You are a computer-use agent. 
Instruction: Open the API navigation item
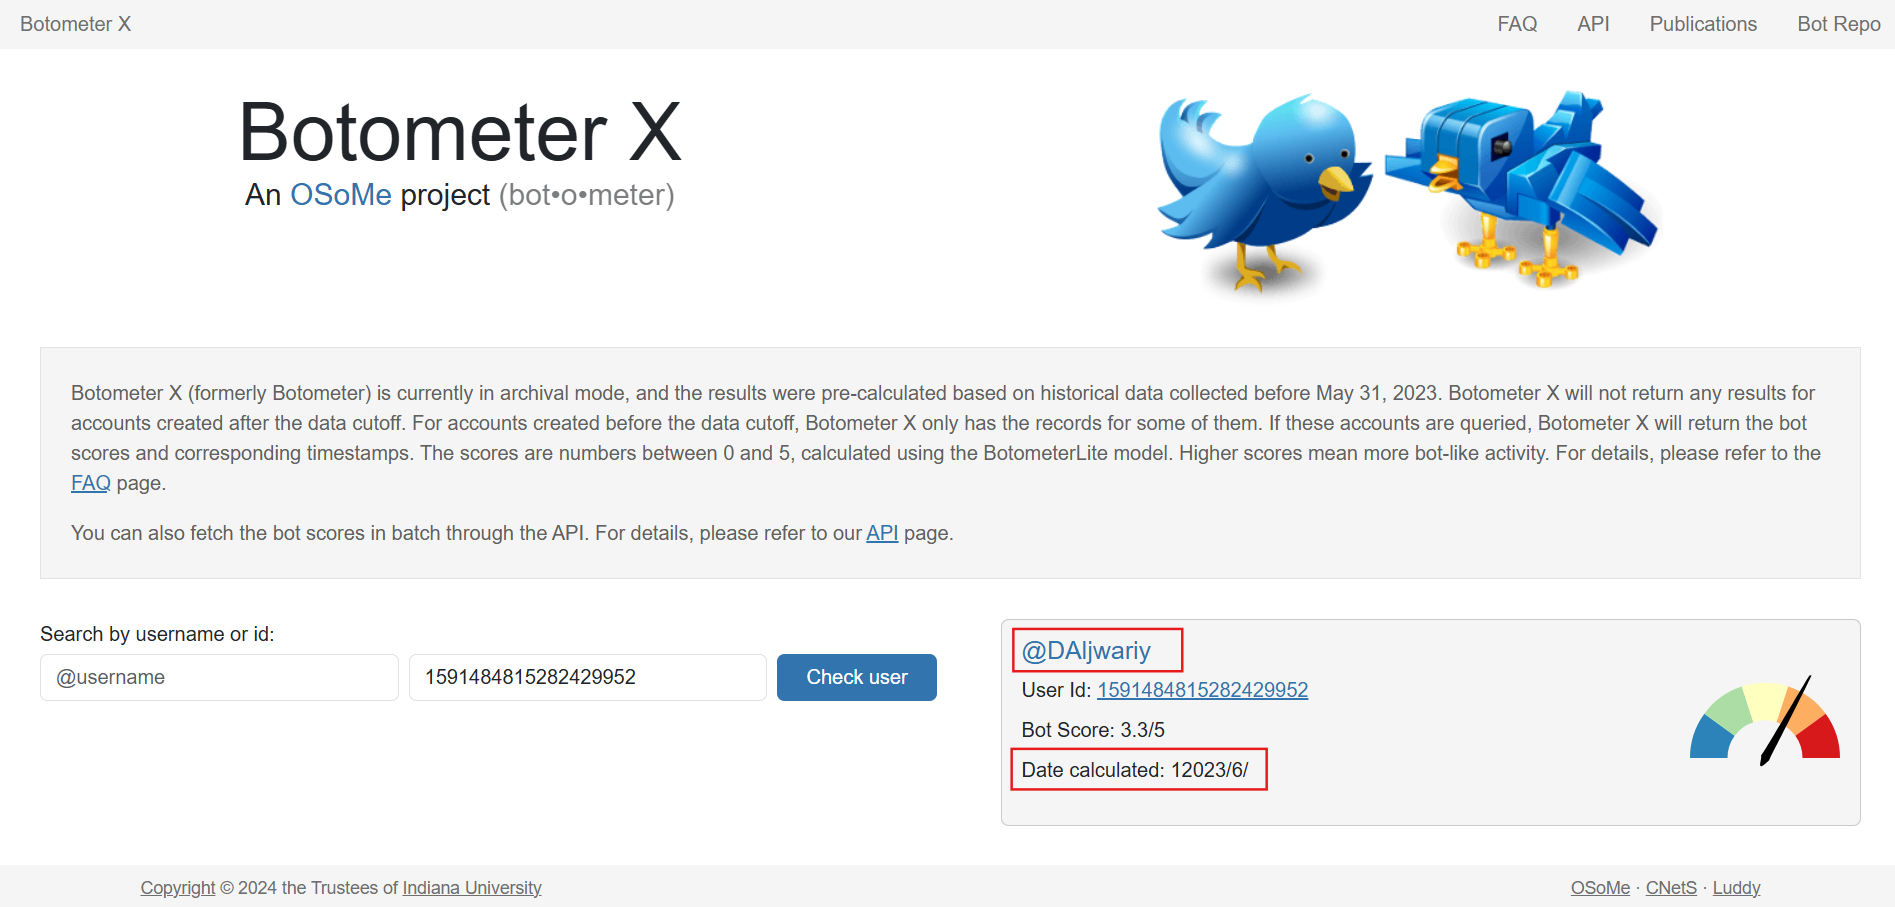tap(1593, 24)
